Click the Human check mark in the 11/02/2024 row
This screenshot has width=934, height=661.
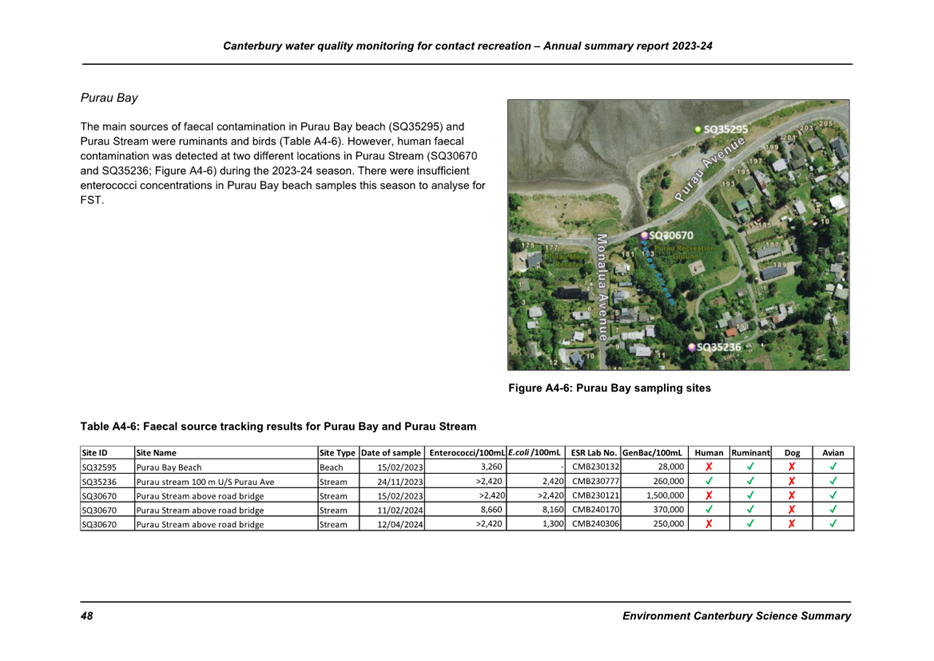(709, 510)
